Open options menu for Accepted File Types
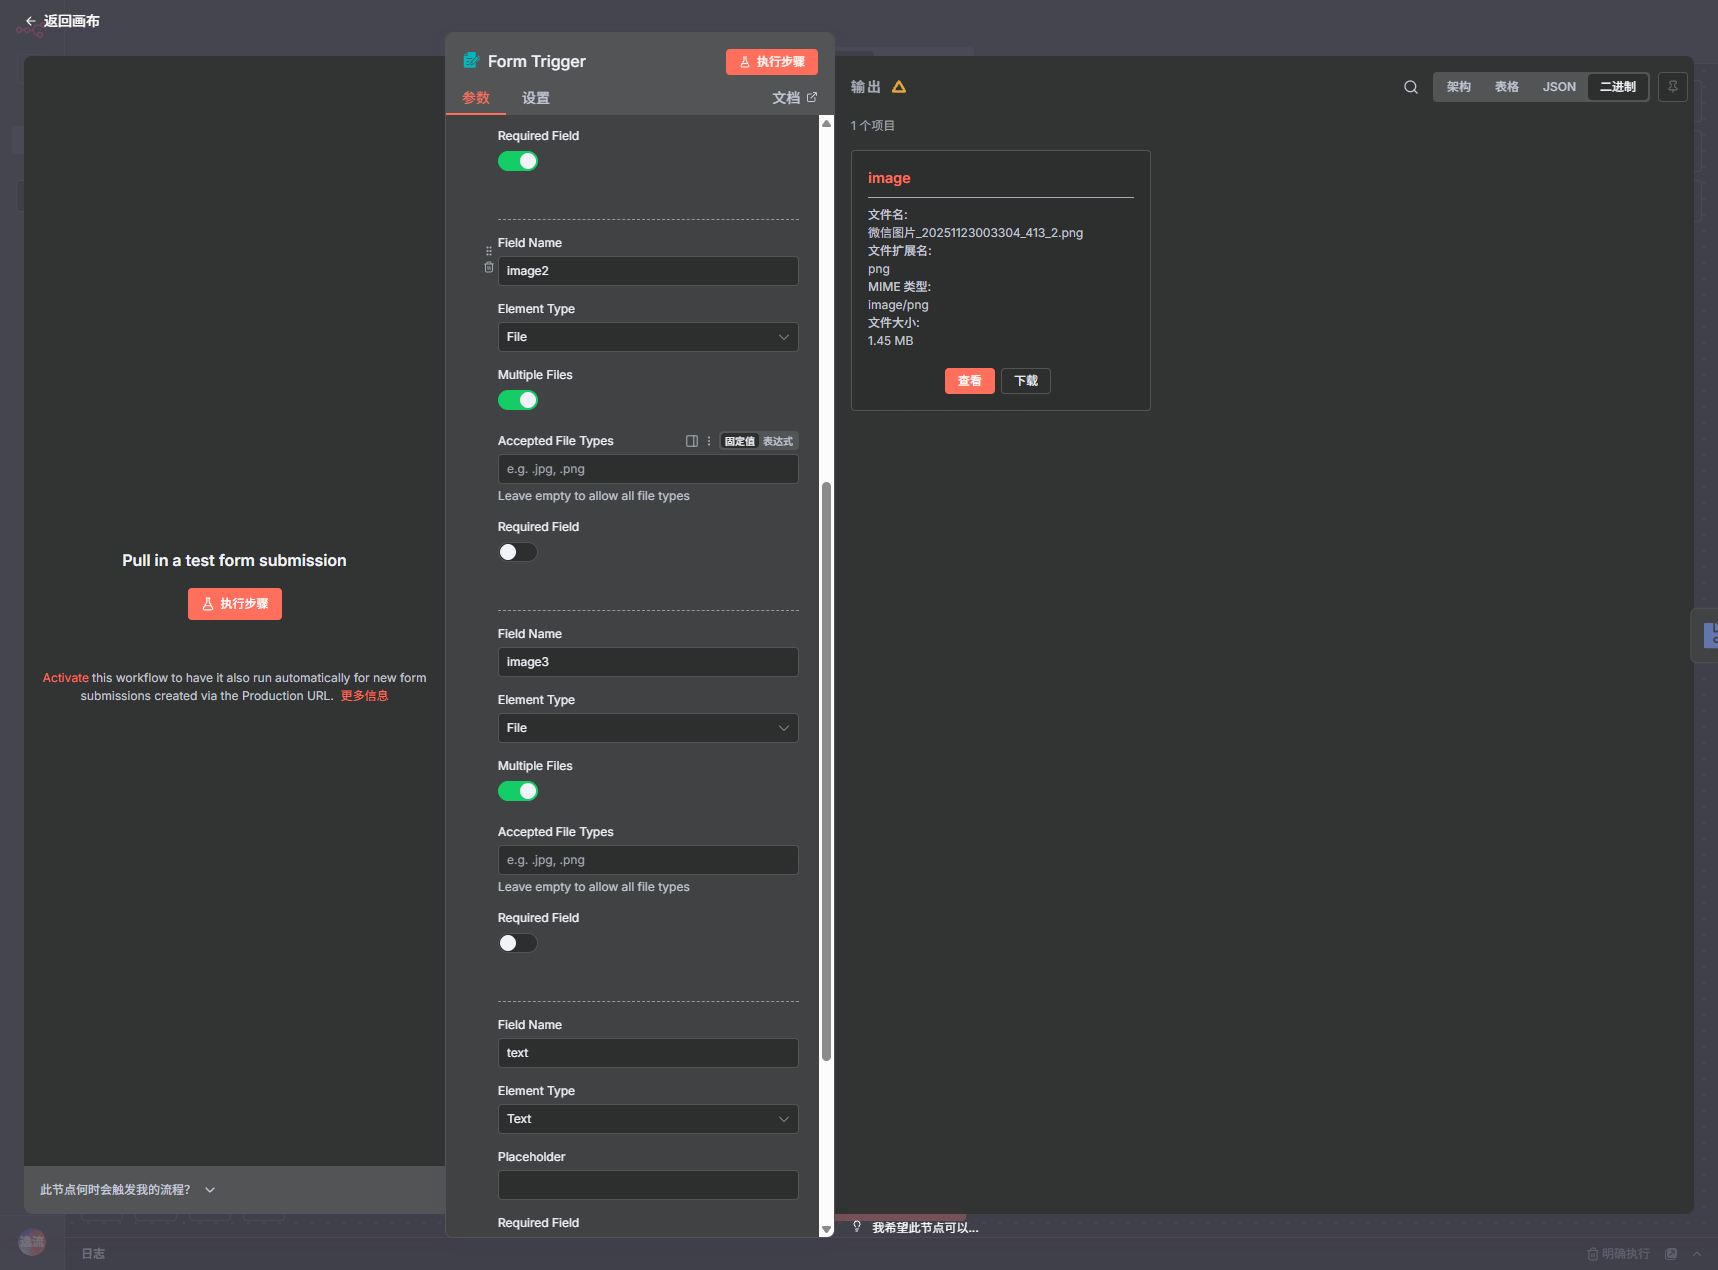The height and width of the screenshot is (1270, 1718). click(x=709, y=441)
